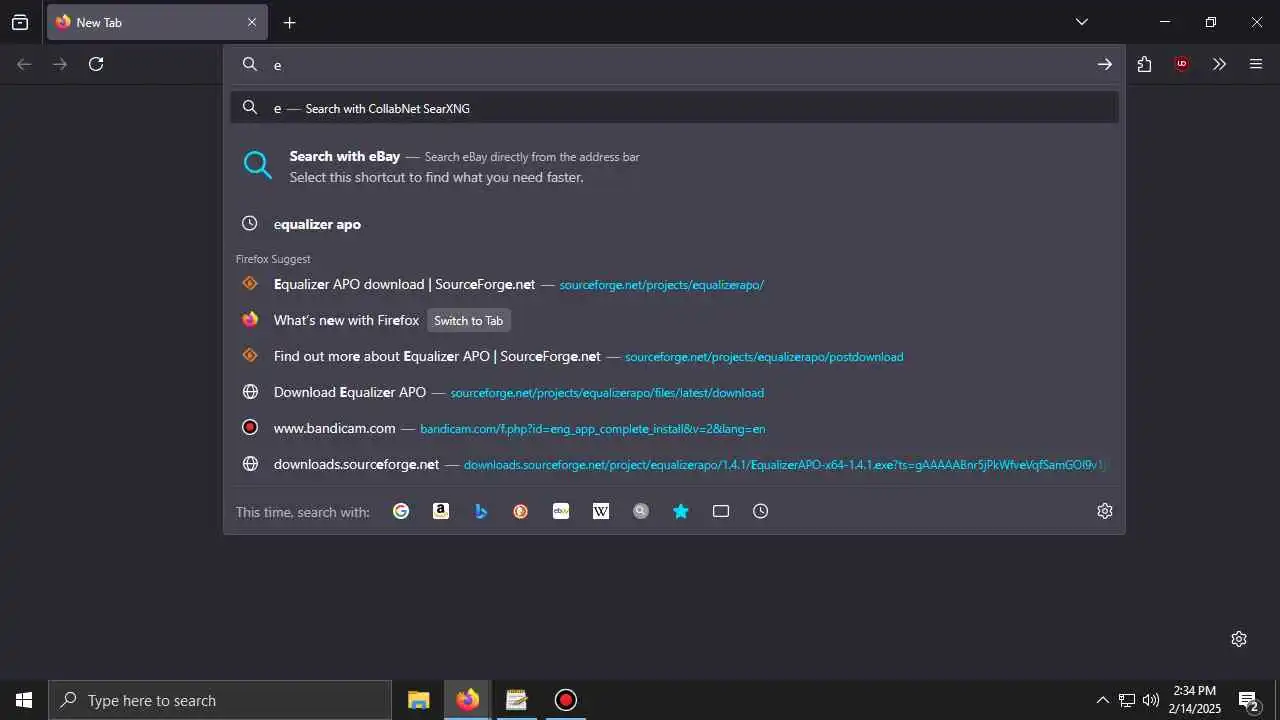Search this time with Wikipedia

coord(601,511)
